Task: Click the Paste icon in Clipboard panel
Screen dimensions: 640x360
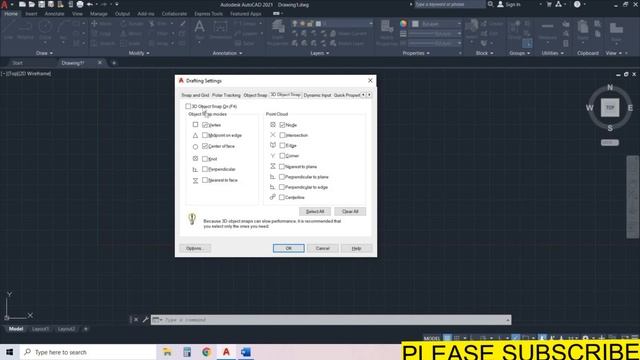Action: 583,30
